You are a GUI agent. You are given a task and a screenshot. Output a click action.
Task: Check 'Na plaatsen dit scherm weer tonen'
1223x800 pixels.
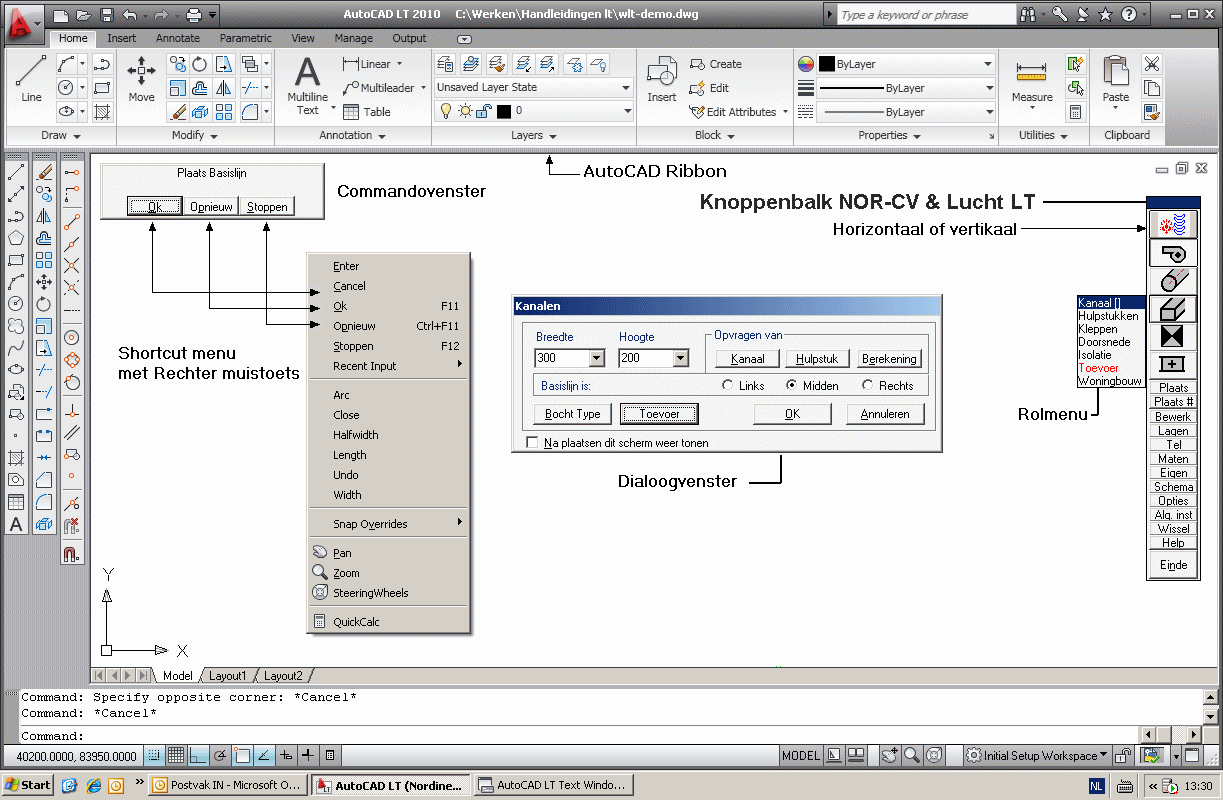click(x=531, y=442)
